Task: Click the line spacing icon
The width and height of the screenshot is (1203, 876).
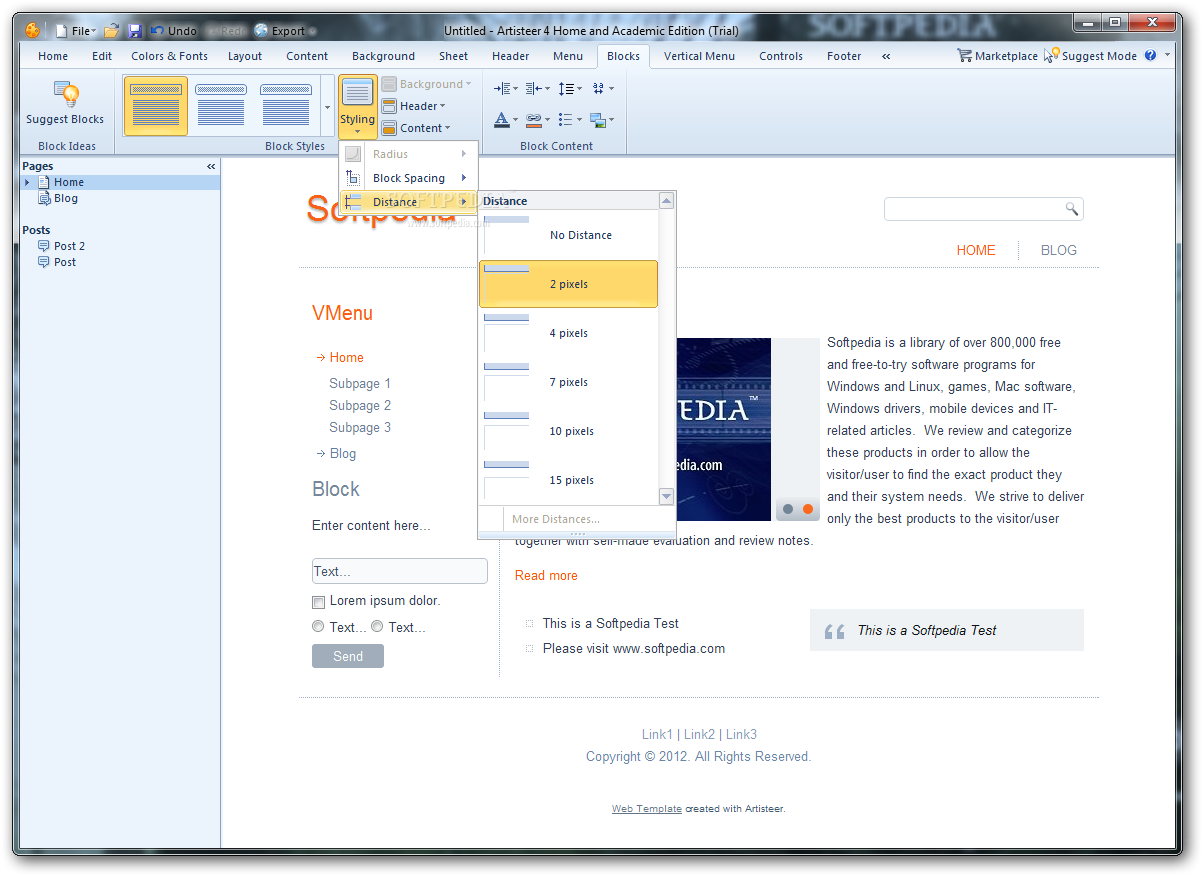Action: pyautogui.click(x=570, y=89)
